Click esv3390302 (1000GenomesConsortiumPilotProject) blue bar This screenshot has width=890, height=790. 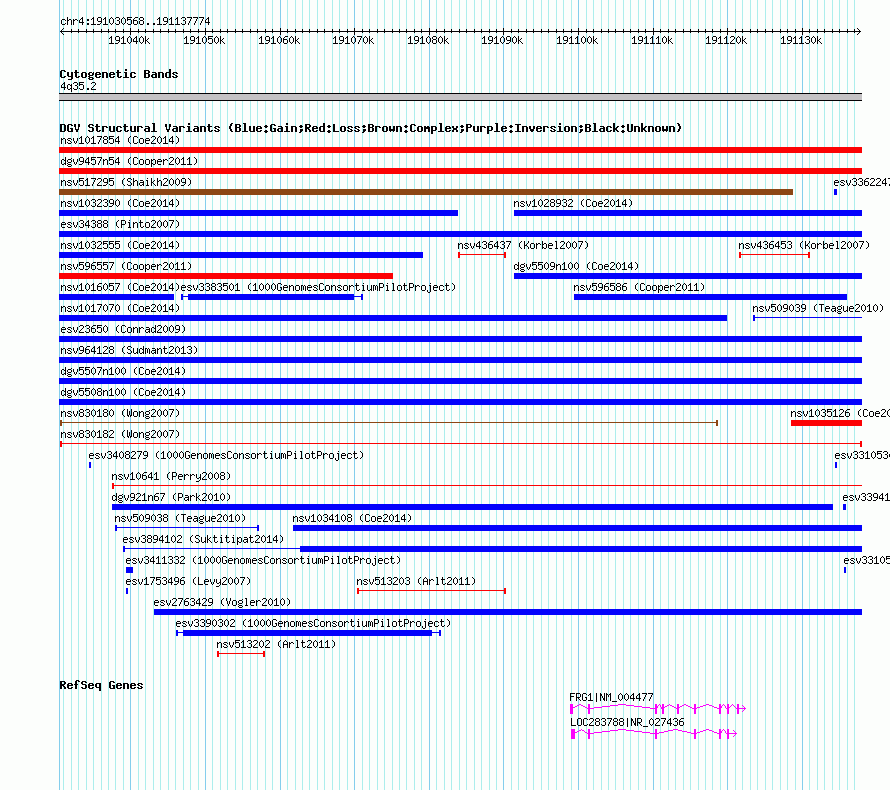(x=308, y=633)
